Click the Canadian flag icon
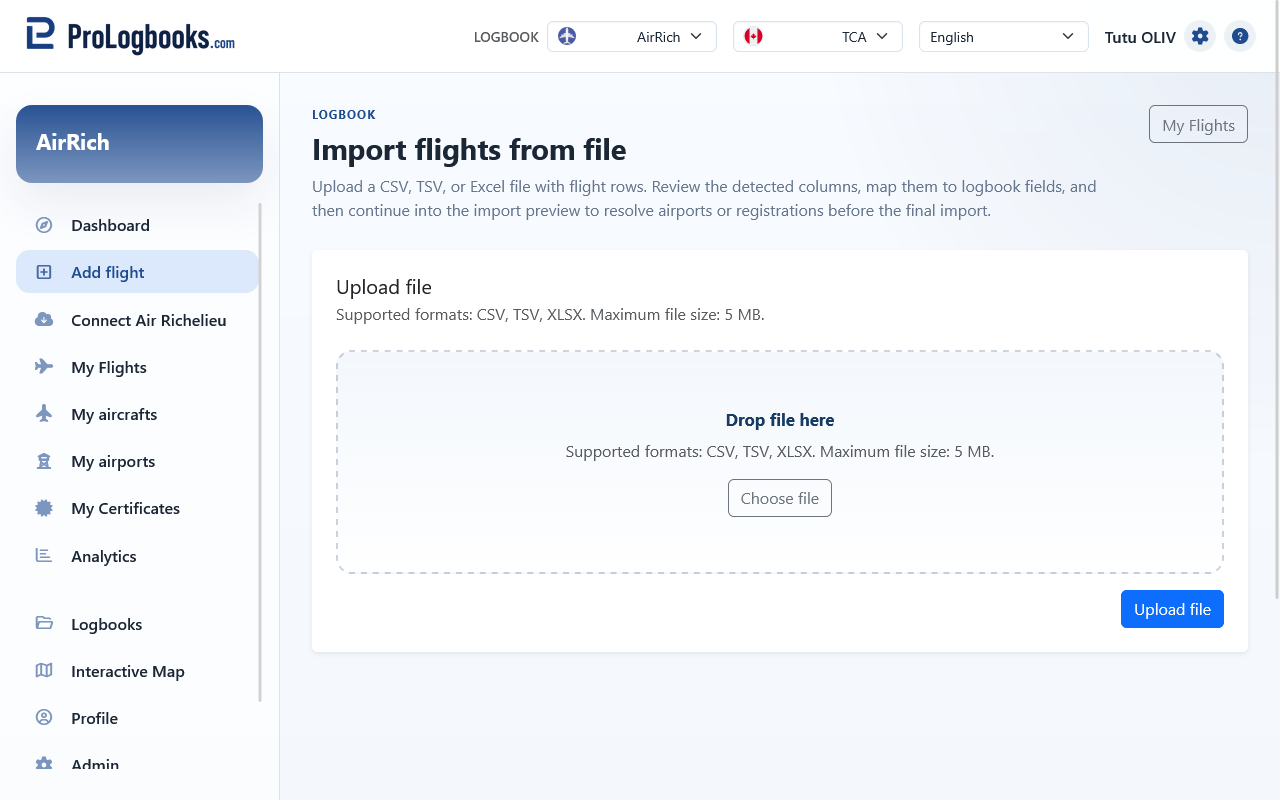 pyautogui.click(x=753, y=37)
